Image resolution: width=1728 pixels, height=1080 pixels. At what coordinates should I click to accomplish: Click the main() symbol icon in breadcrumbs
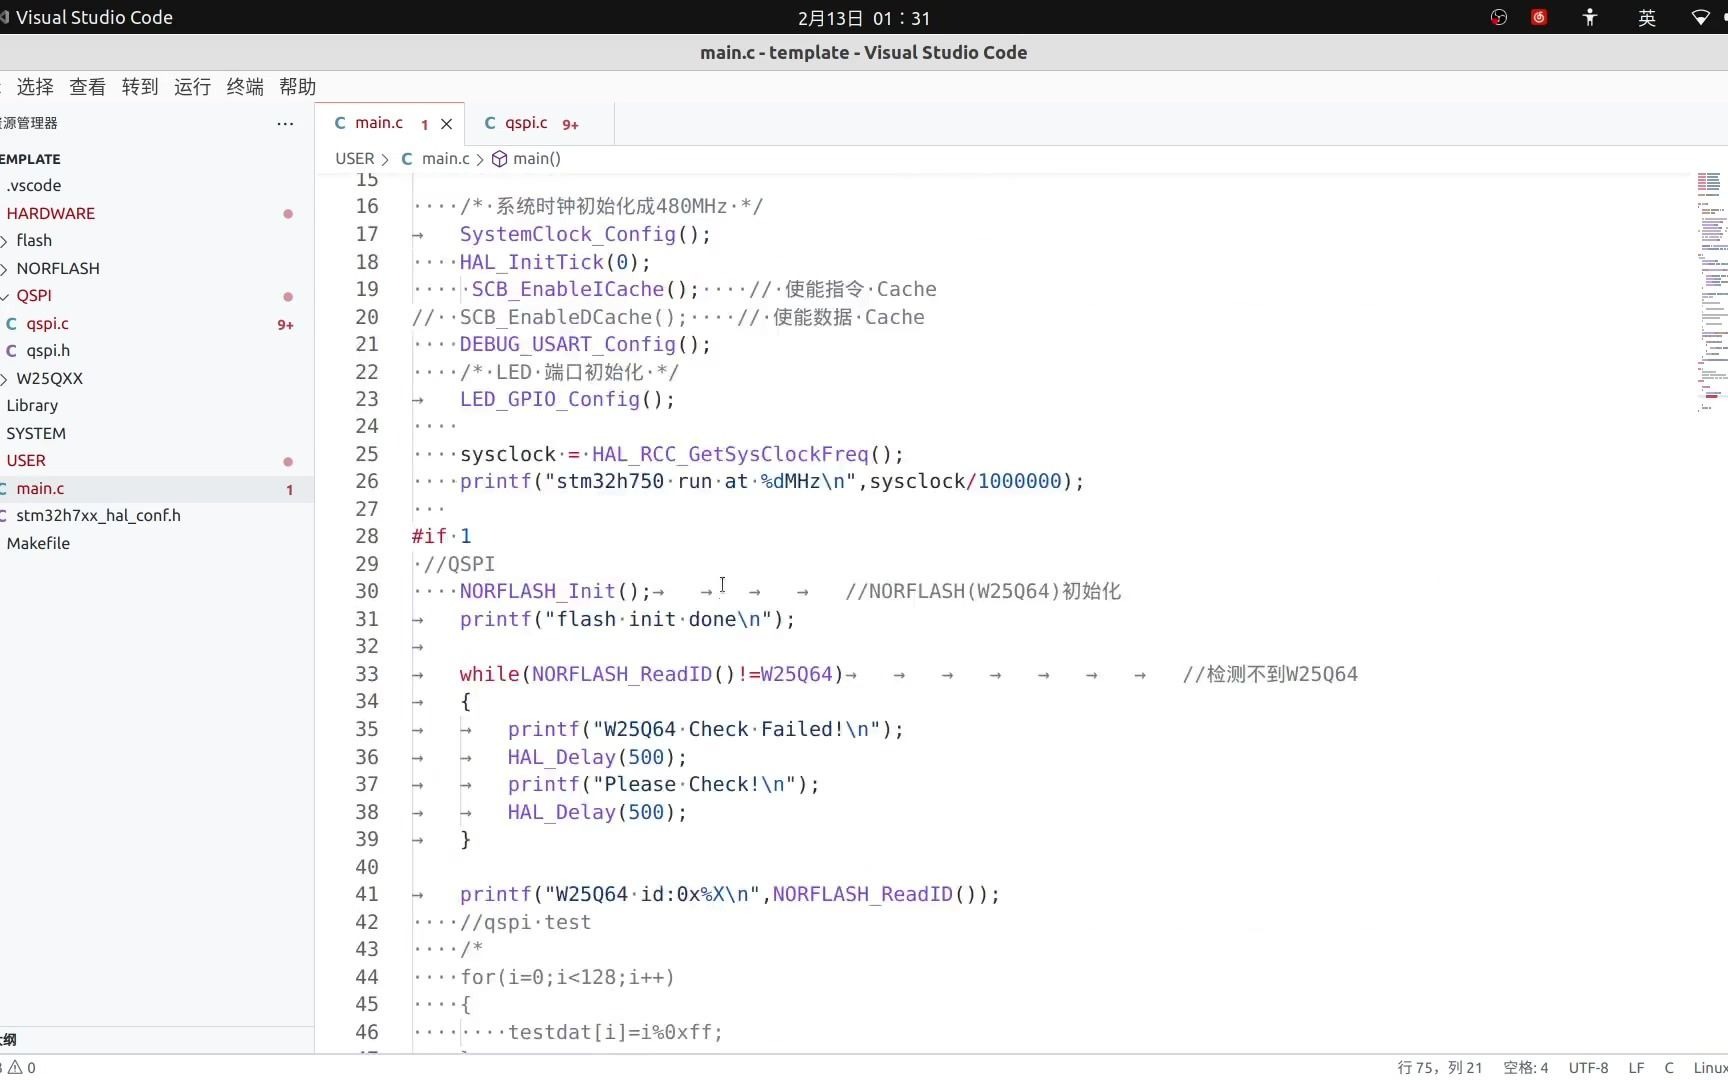(500, 158)
